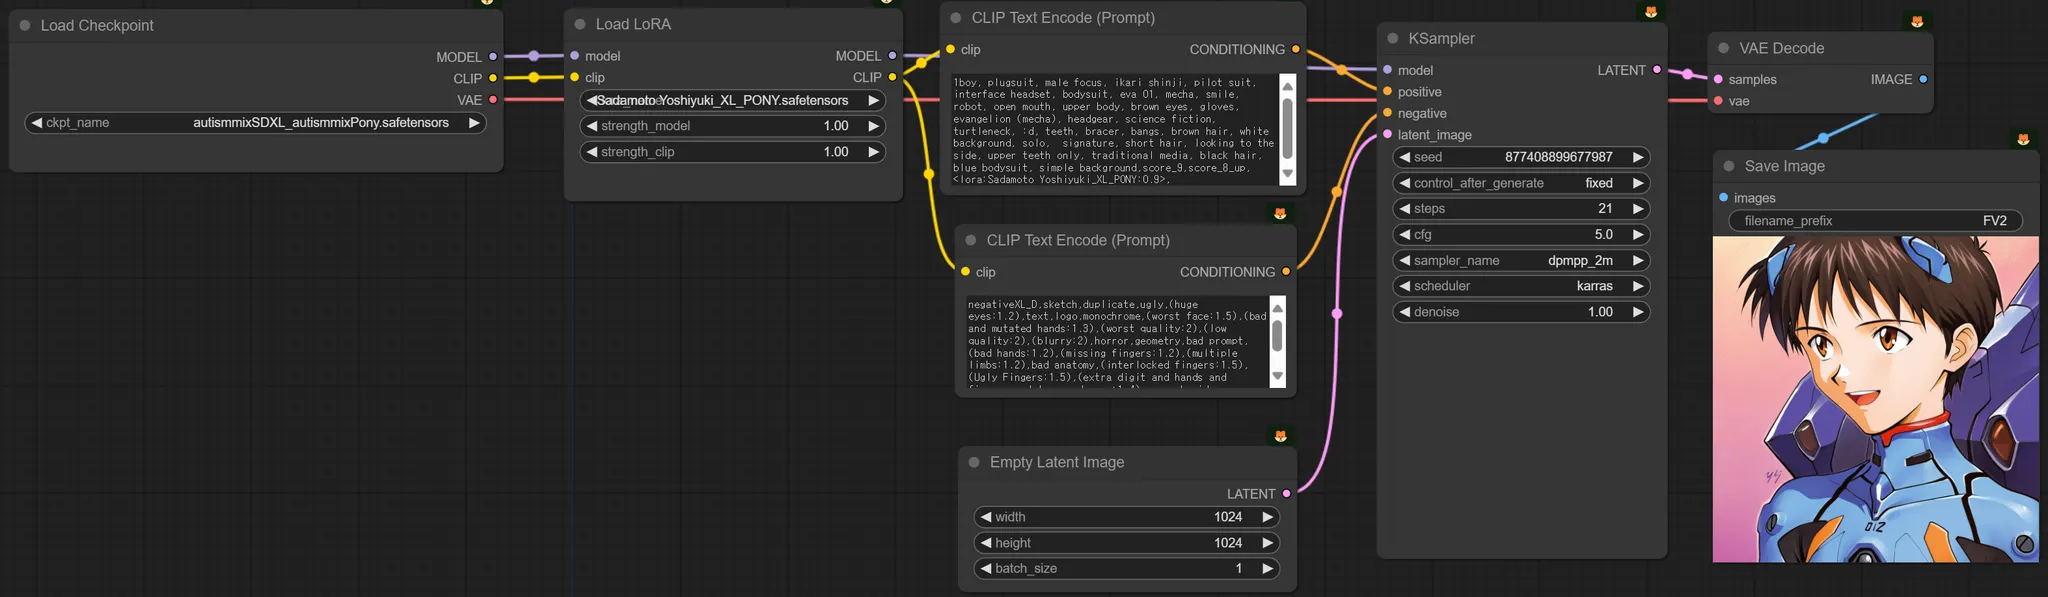Select next checkpoint with ckpt_name right arrow

click(474, 123)
